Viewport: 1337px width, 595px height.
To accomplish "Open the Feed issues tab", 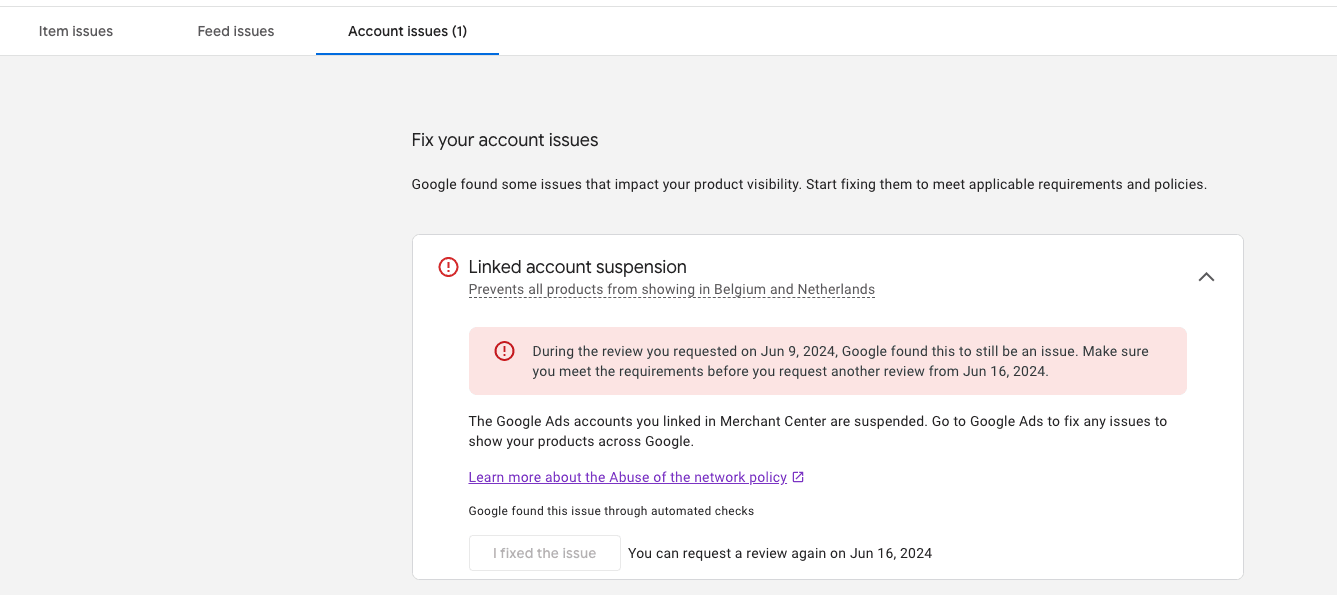I will pos(235,31).
